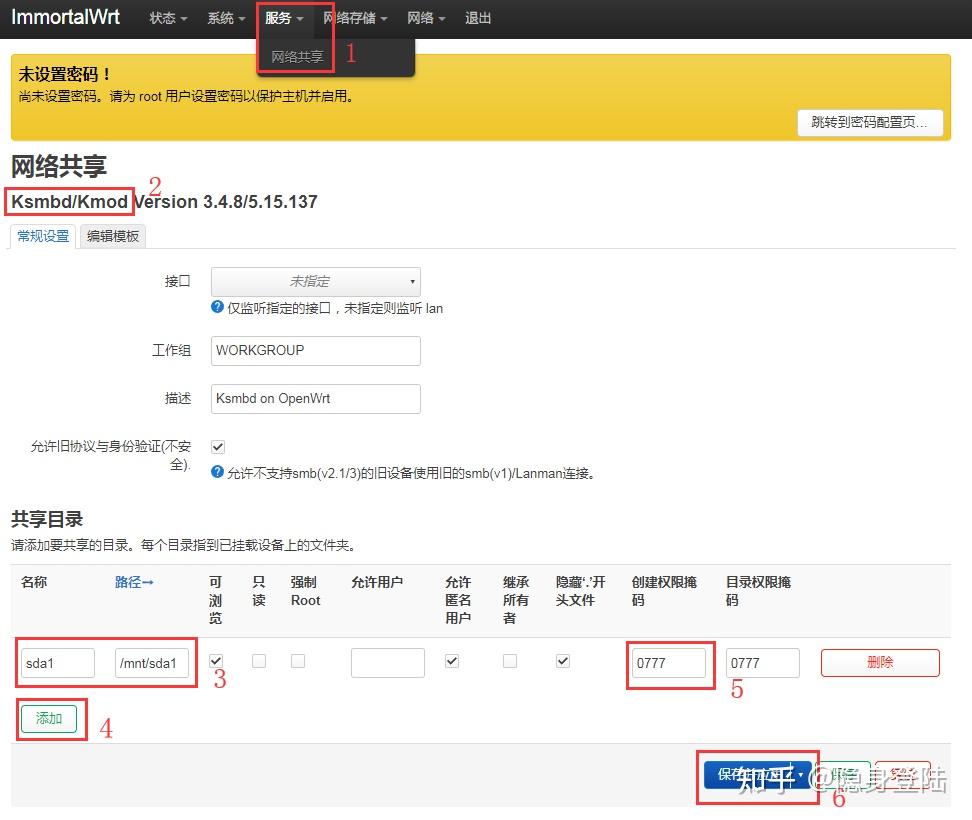
Task: Select the 常规设置 tab
Action: pos(42,236)
